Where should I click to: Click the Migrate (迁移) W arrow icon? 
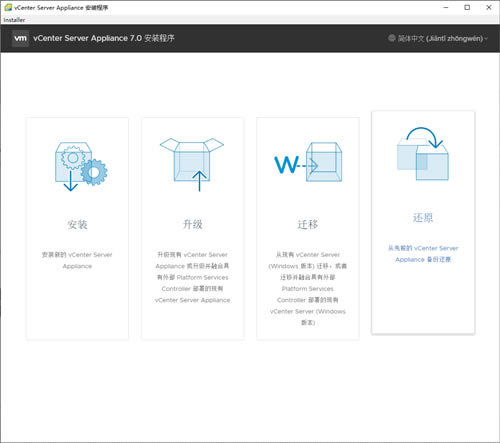point(308,162)
